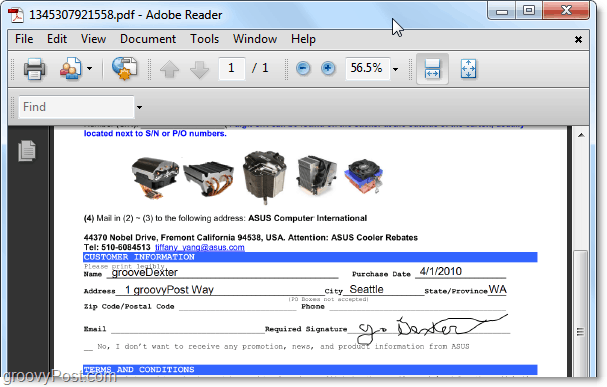The image size is (607, 387).
Task: Open the Document menu
Action: [x=148, y=39]
